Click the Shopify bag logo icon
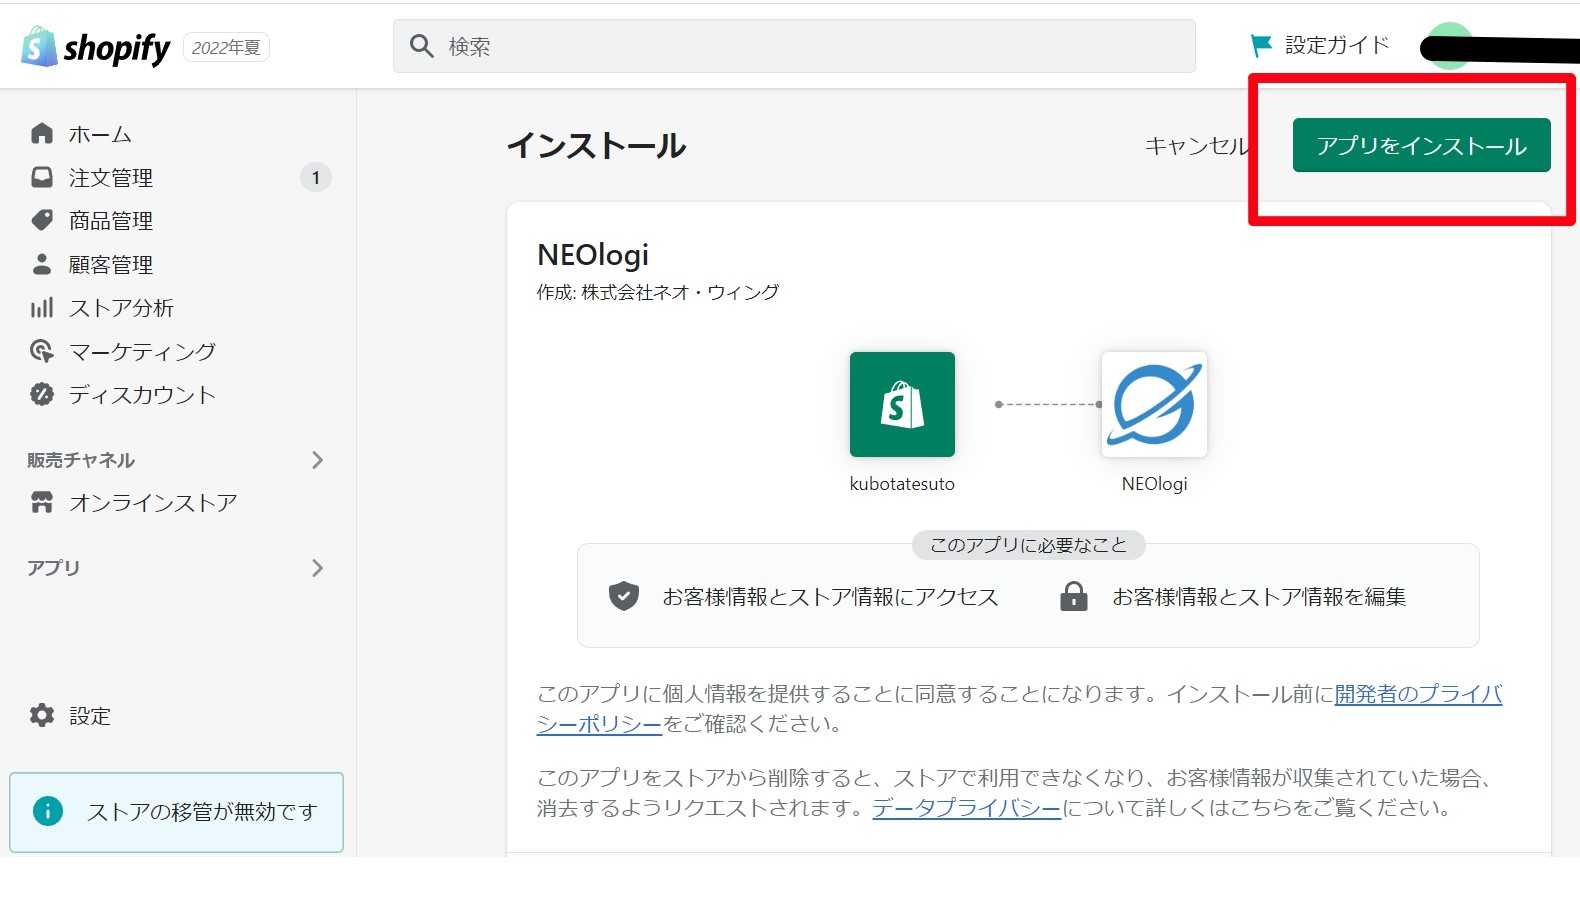Viewport: 1580px width, 900px height. (39, 46)
